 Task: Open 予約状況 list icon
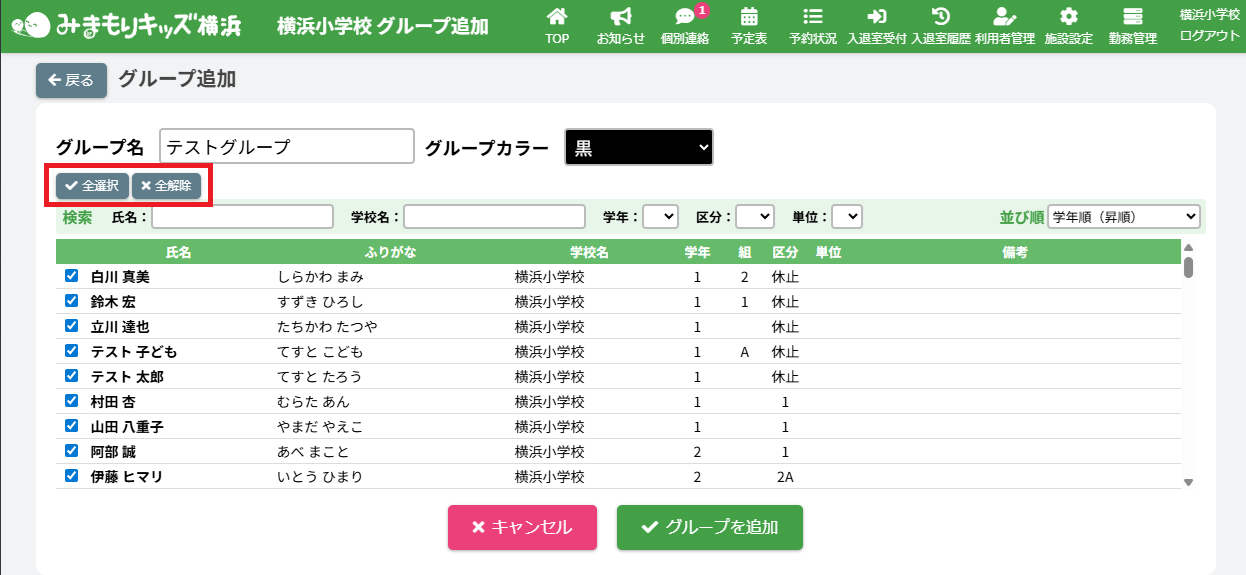click(x=812, y=17)
